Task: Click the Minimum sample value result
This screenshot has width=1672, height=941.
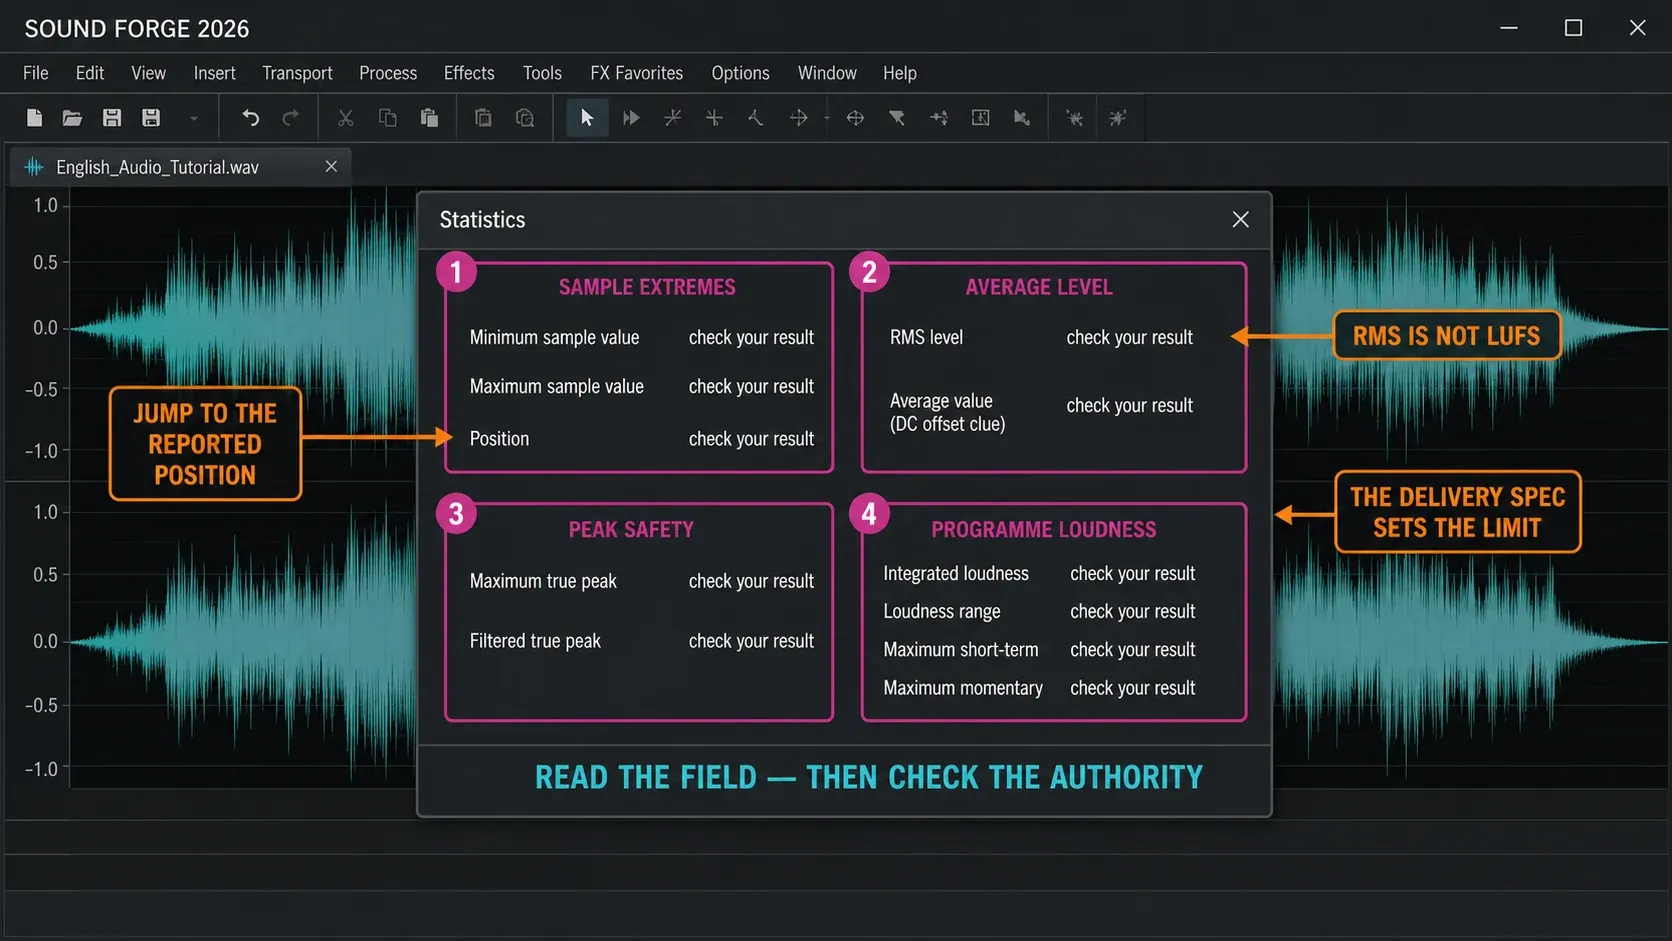Action: [x=751, y=338]
